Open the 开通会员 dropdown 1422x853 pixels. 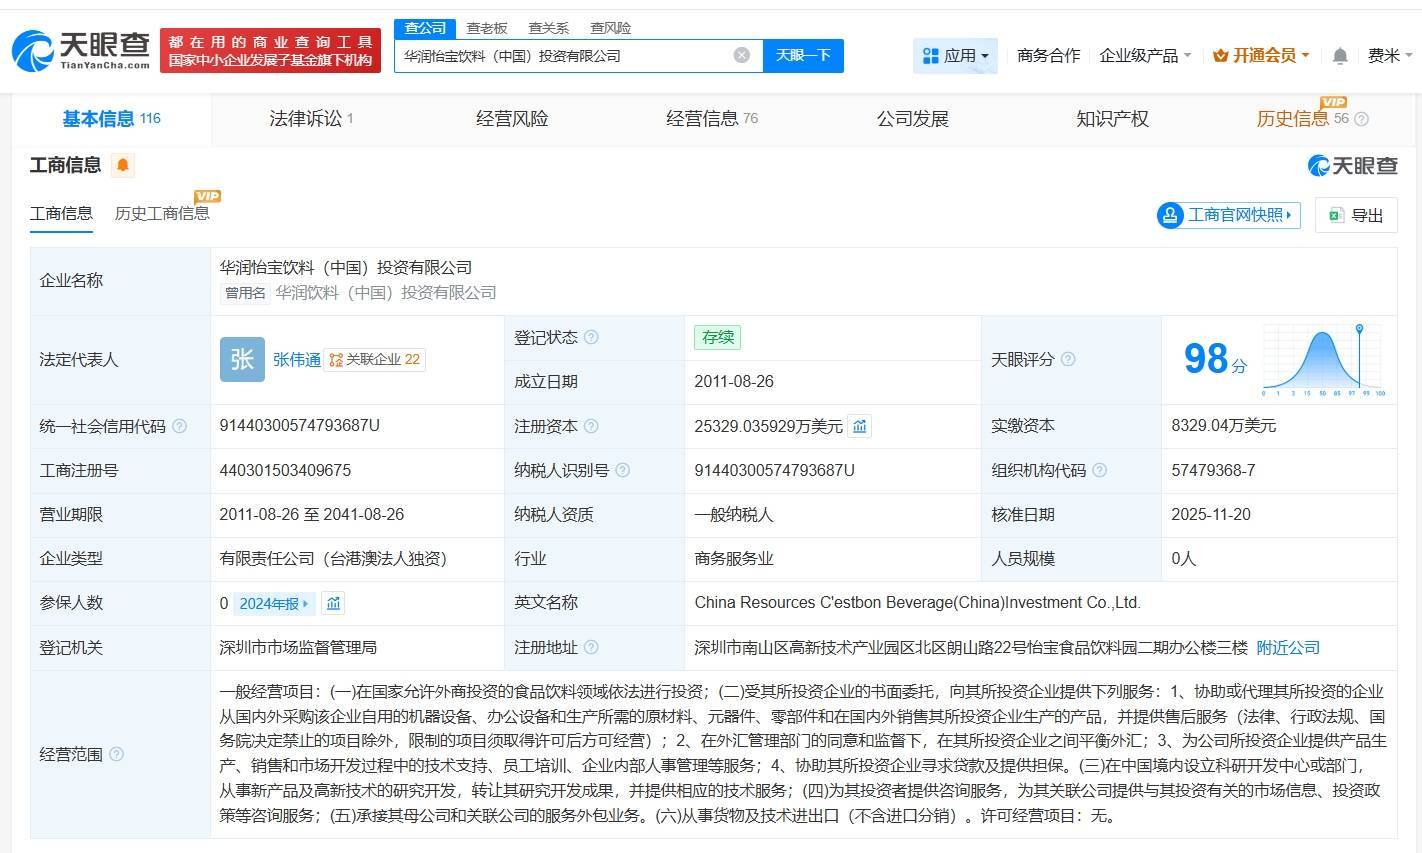[1260, 56]
